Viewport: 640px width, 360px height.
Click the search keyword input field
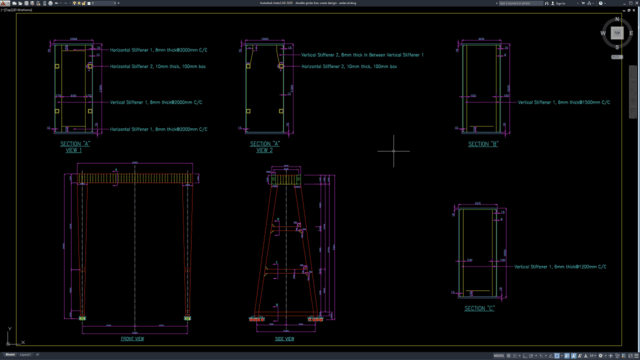click(521, 3)
